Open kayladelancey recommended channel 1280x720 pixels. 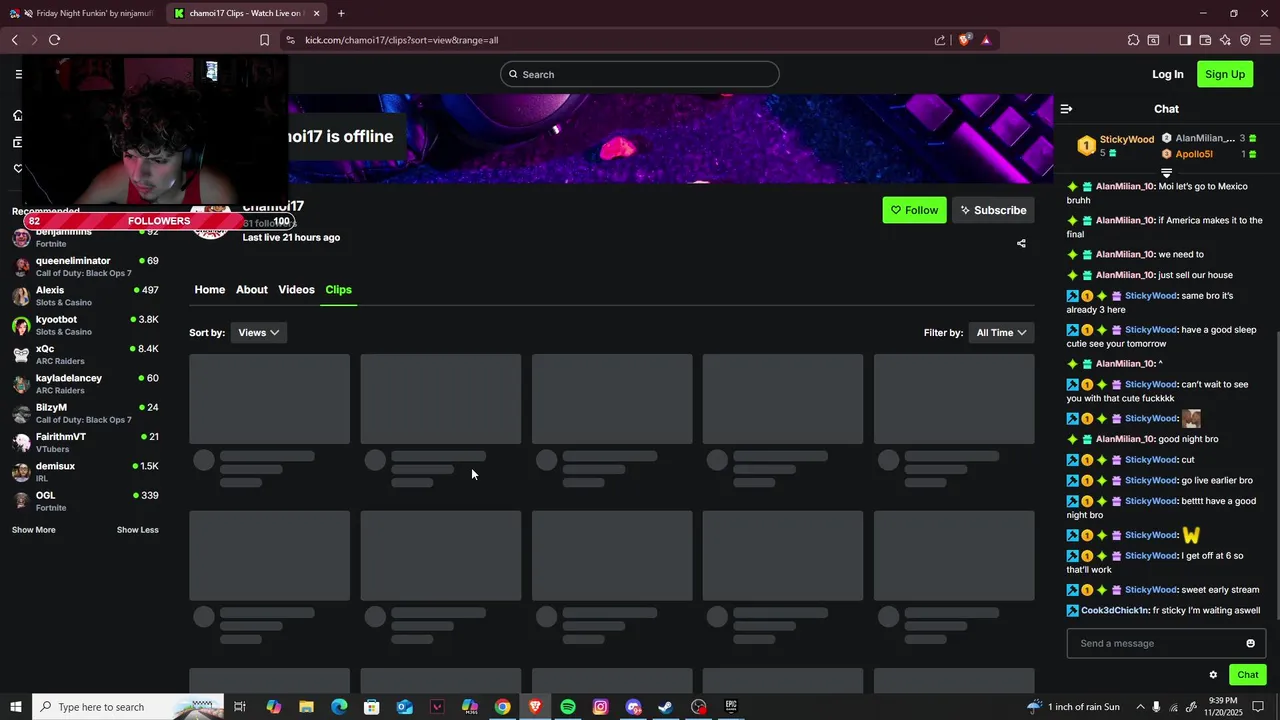tap(85, 384)
